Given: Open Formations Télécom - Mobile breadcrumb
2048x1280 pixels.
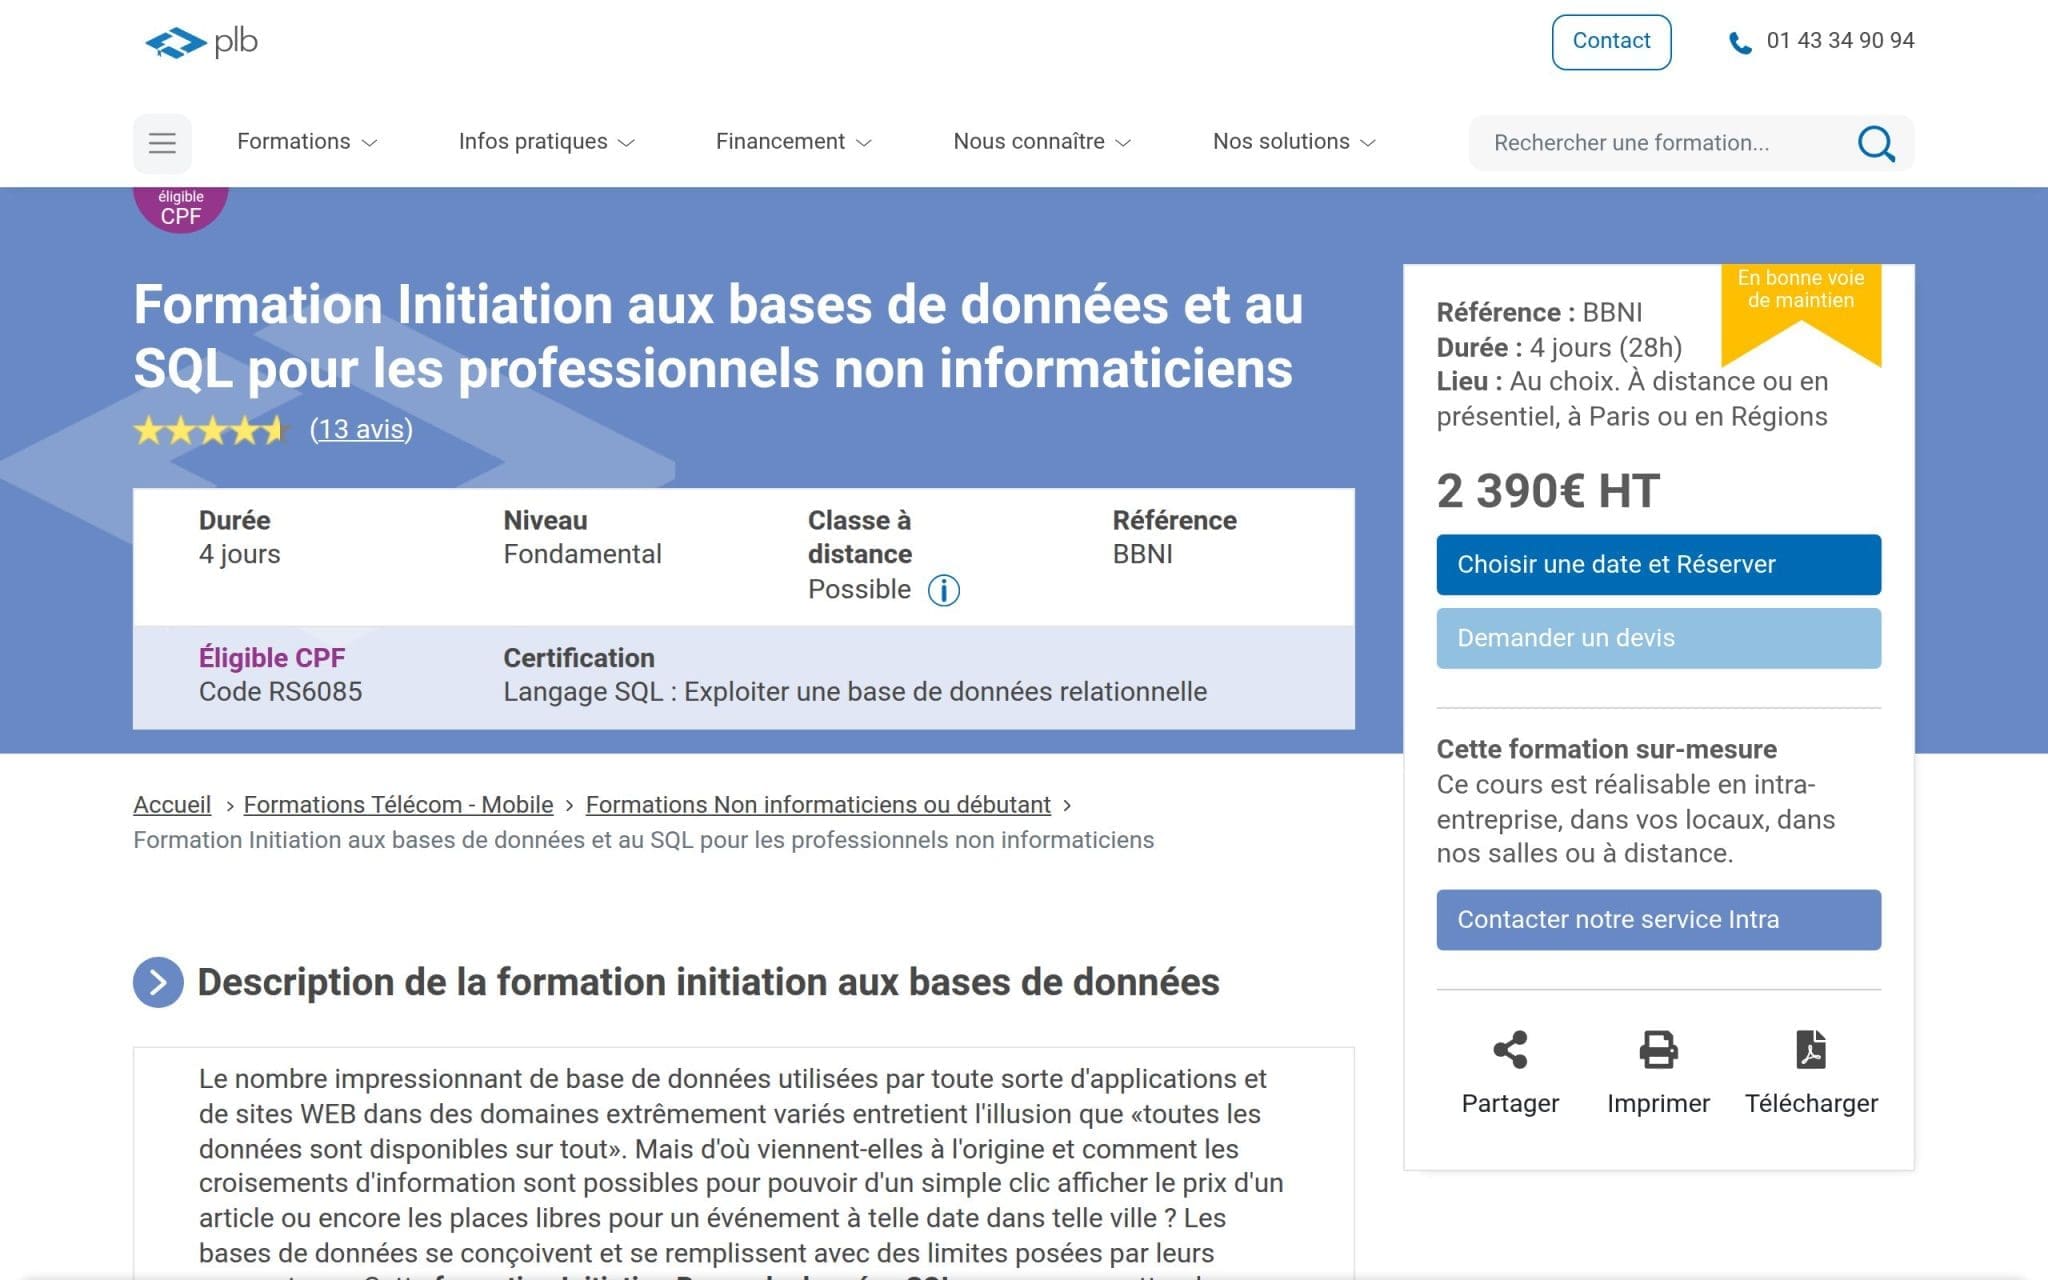Looking at the screenshot, I should pos(398,805).
